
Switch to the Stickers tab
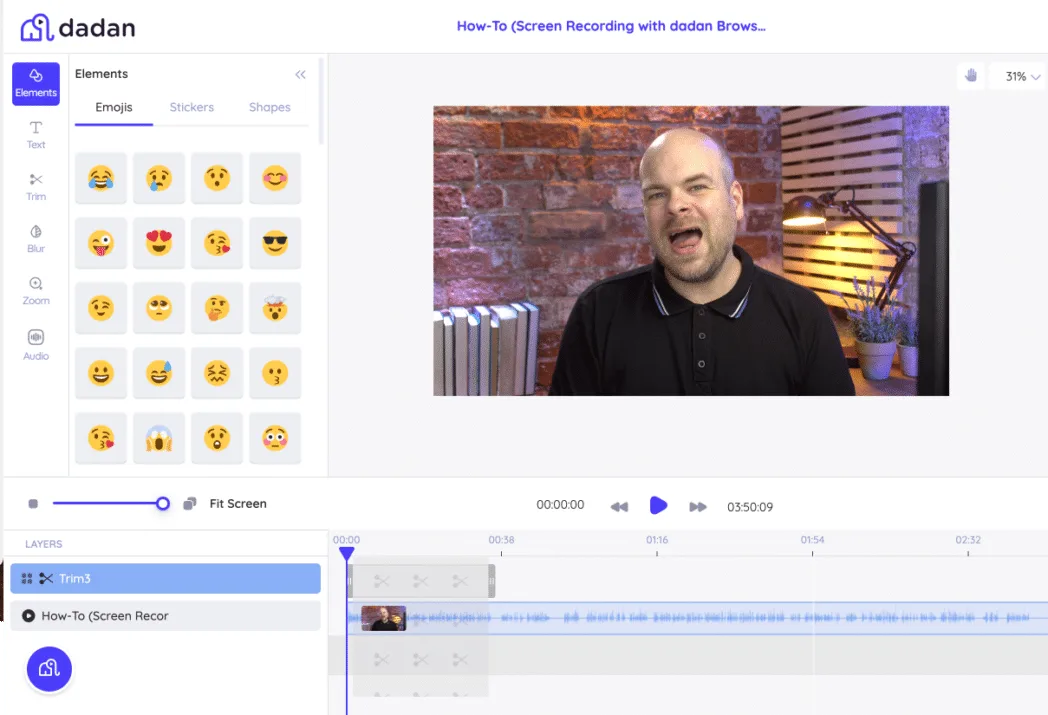click(x=191, y=107)
